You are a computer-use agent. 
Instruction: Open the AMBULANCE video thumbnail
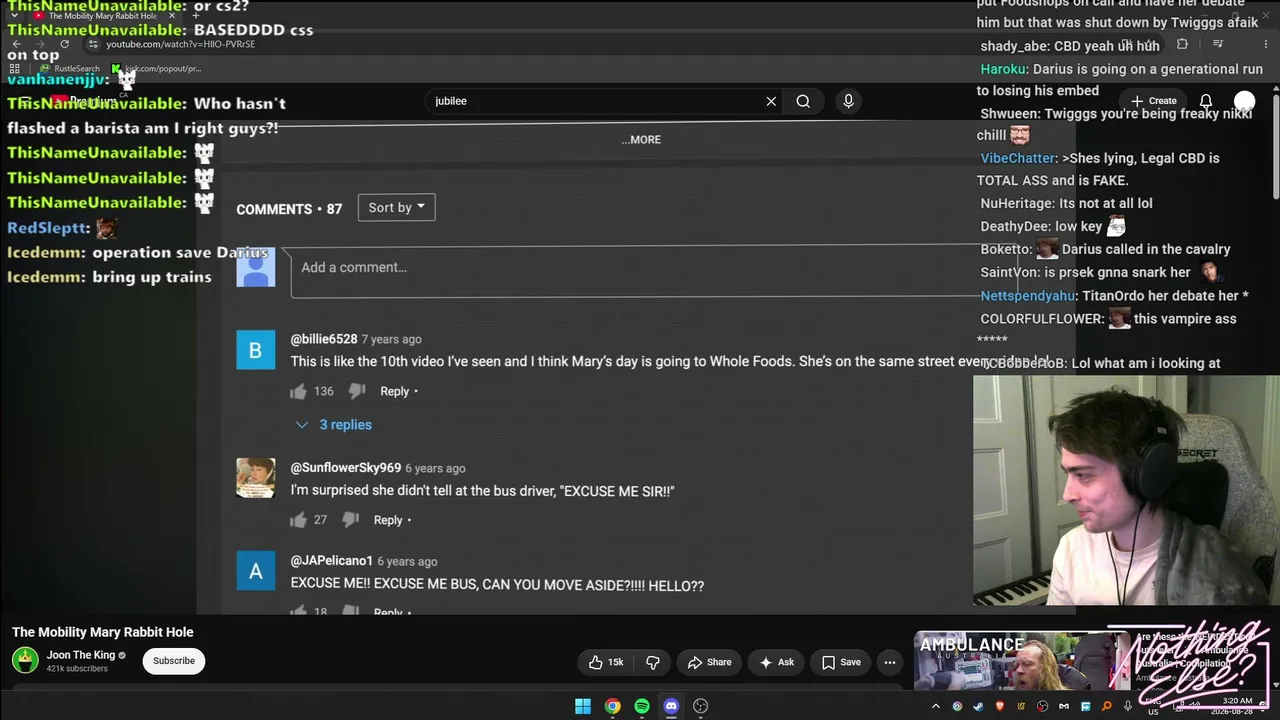tap(1020, 661)
